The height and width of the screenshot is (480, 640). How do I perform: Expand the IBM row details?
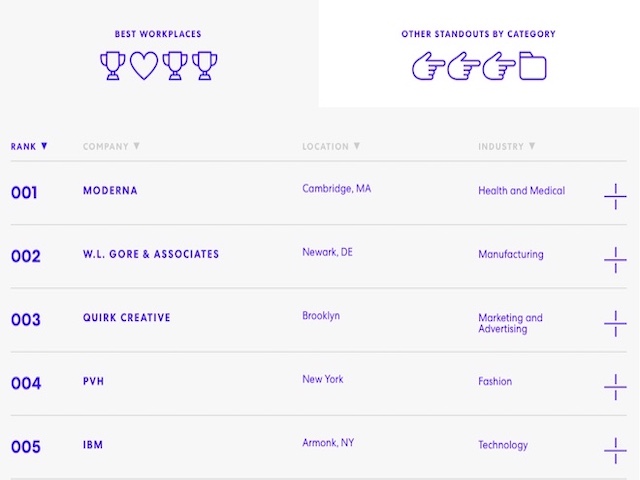pos(615,451)
